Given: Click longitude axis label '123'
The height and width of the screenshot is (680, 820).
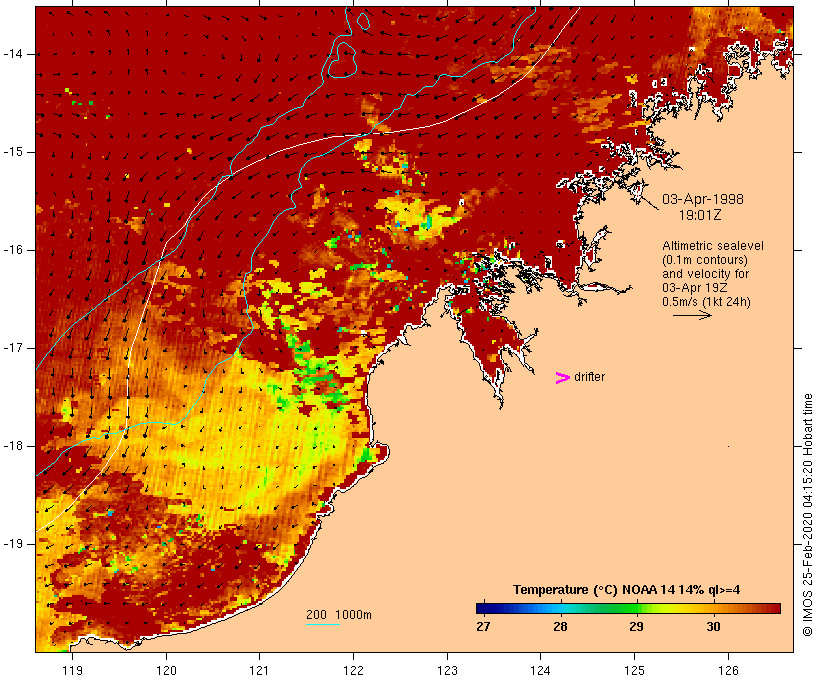Looking at the screenshot, I should coord(447,670).
